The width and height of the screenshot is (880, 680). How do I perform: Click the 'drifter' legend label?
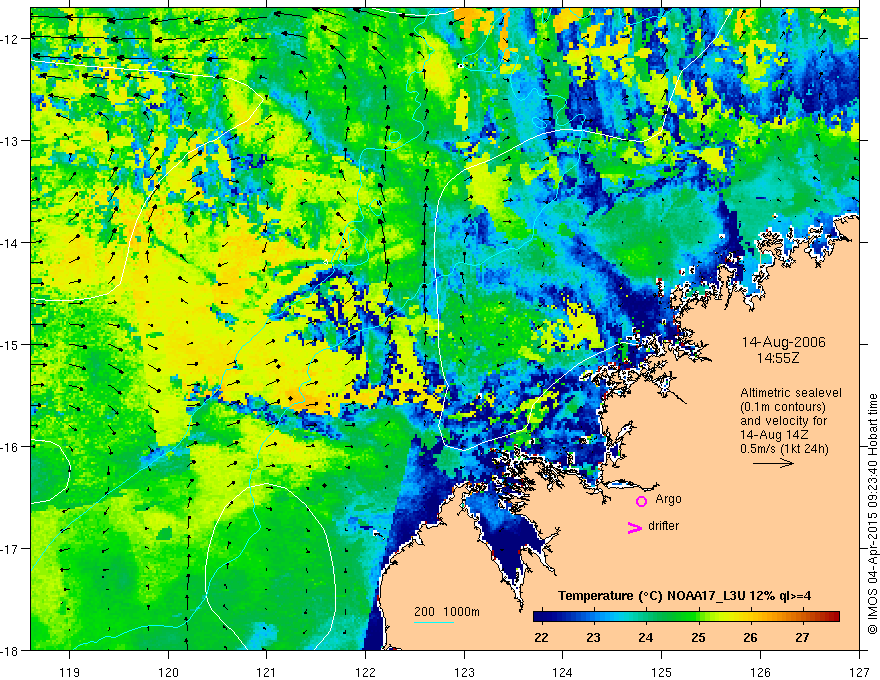coord(663,526)
